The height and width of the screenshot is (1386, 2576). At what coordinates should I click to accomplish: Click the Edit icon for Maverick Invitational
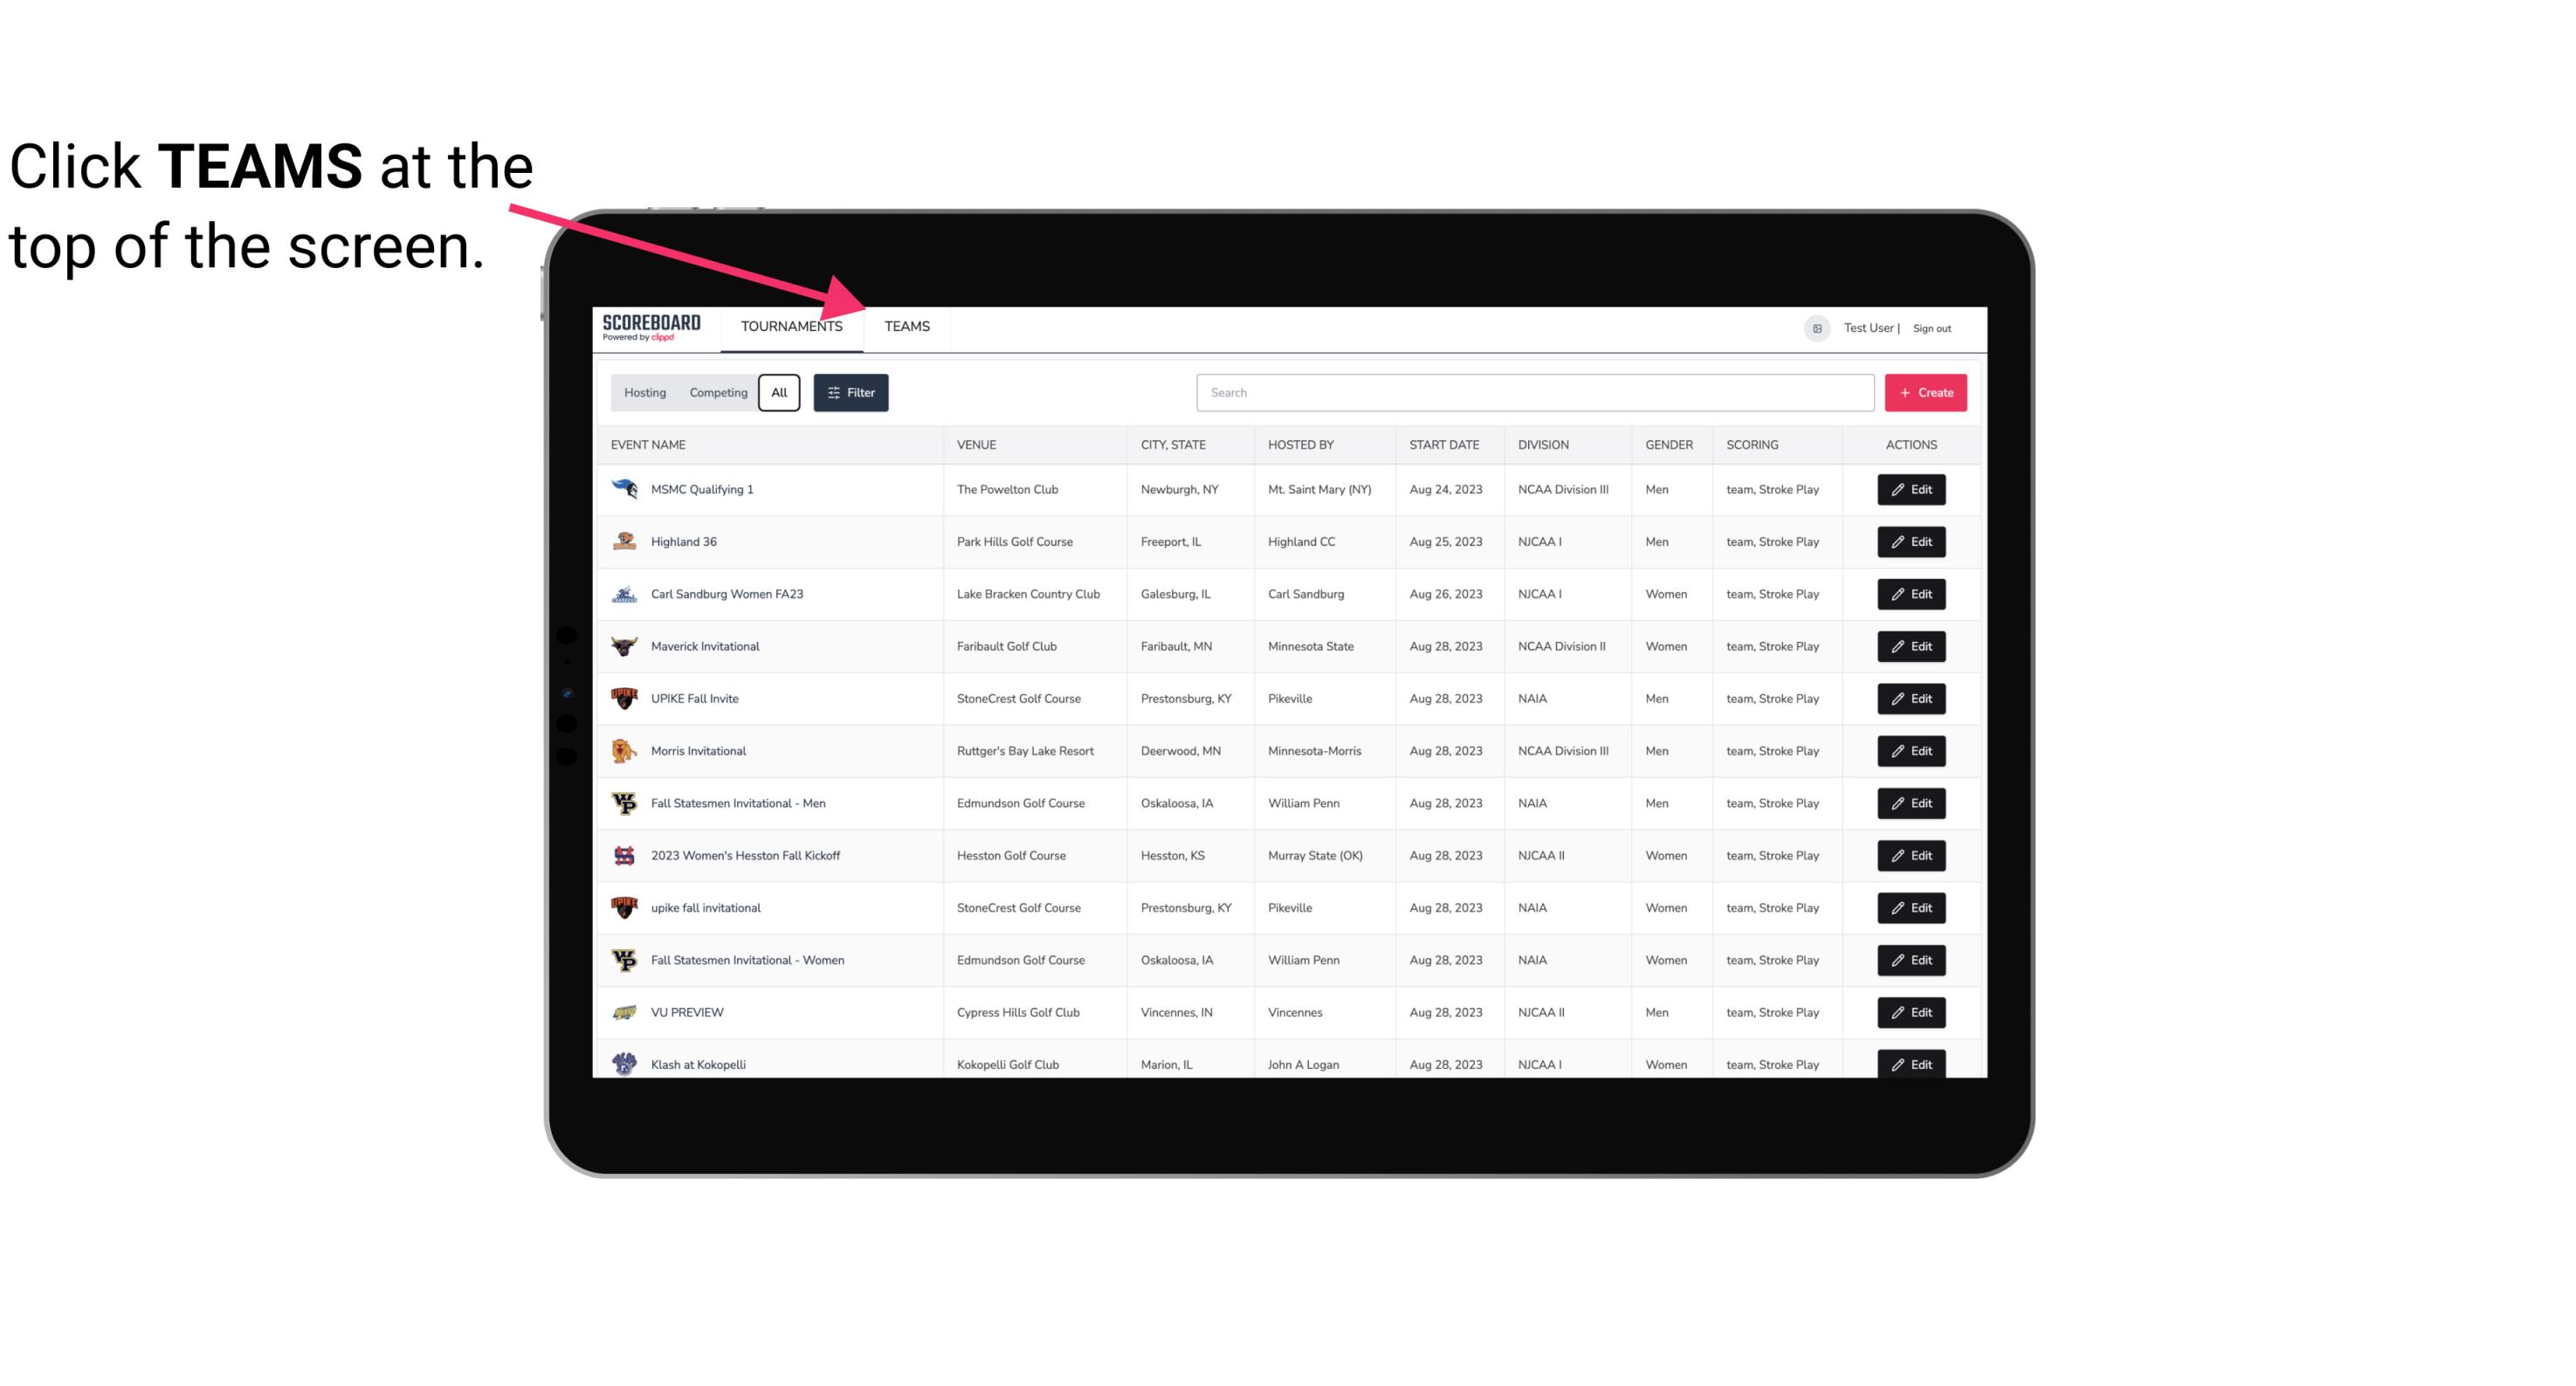[x=1911, y=645]
